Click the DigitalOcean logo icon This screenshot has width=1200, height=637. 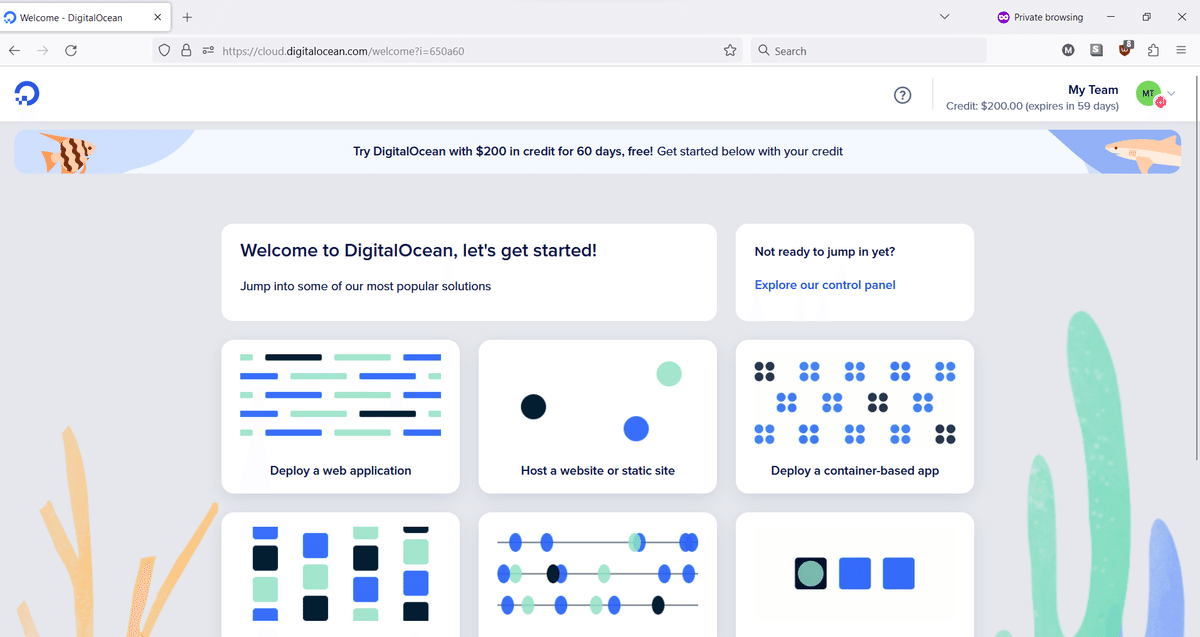tap(27, 94)
